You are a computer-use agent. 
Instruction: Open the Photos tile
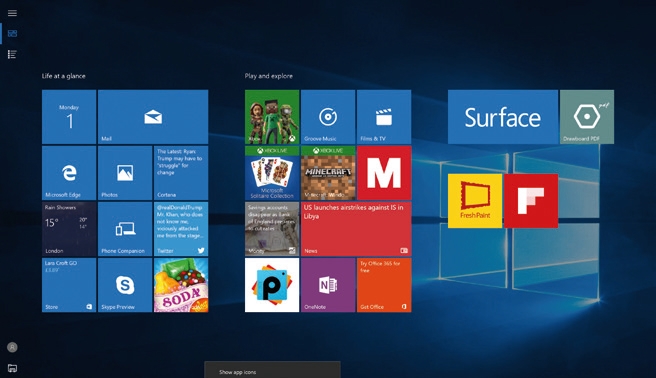coord(125,173)
